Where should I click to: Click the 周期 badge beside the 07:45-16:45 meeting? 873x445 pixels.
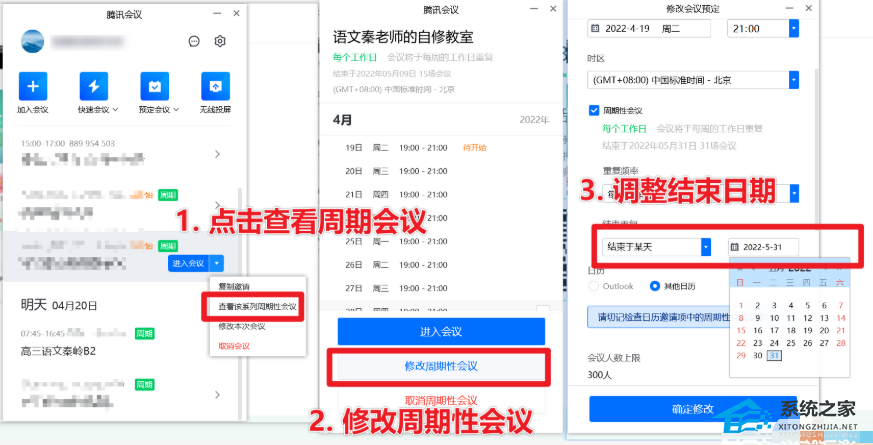[144, 334]
